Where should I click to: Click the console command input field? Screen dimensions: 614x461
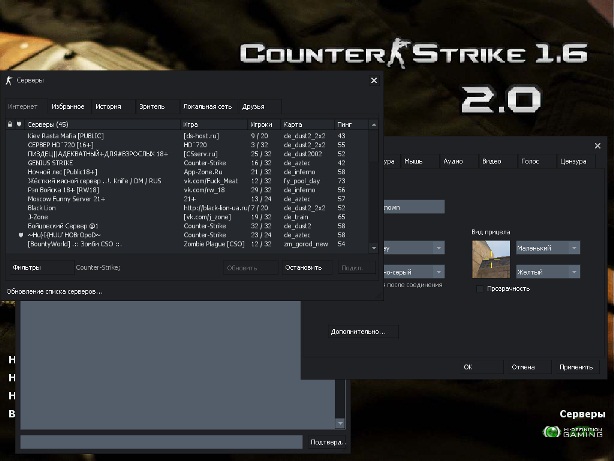click(x=161, y=442)
